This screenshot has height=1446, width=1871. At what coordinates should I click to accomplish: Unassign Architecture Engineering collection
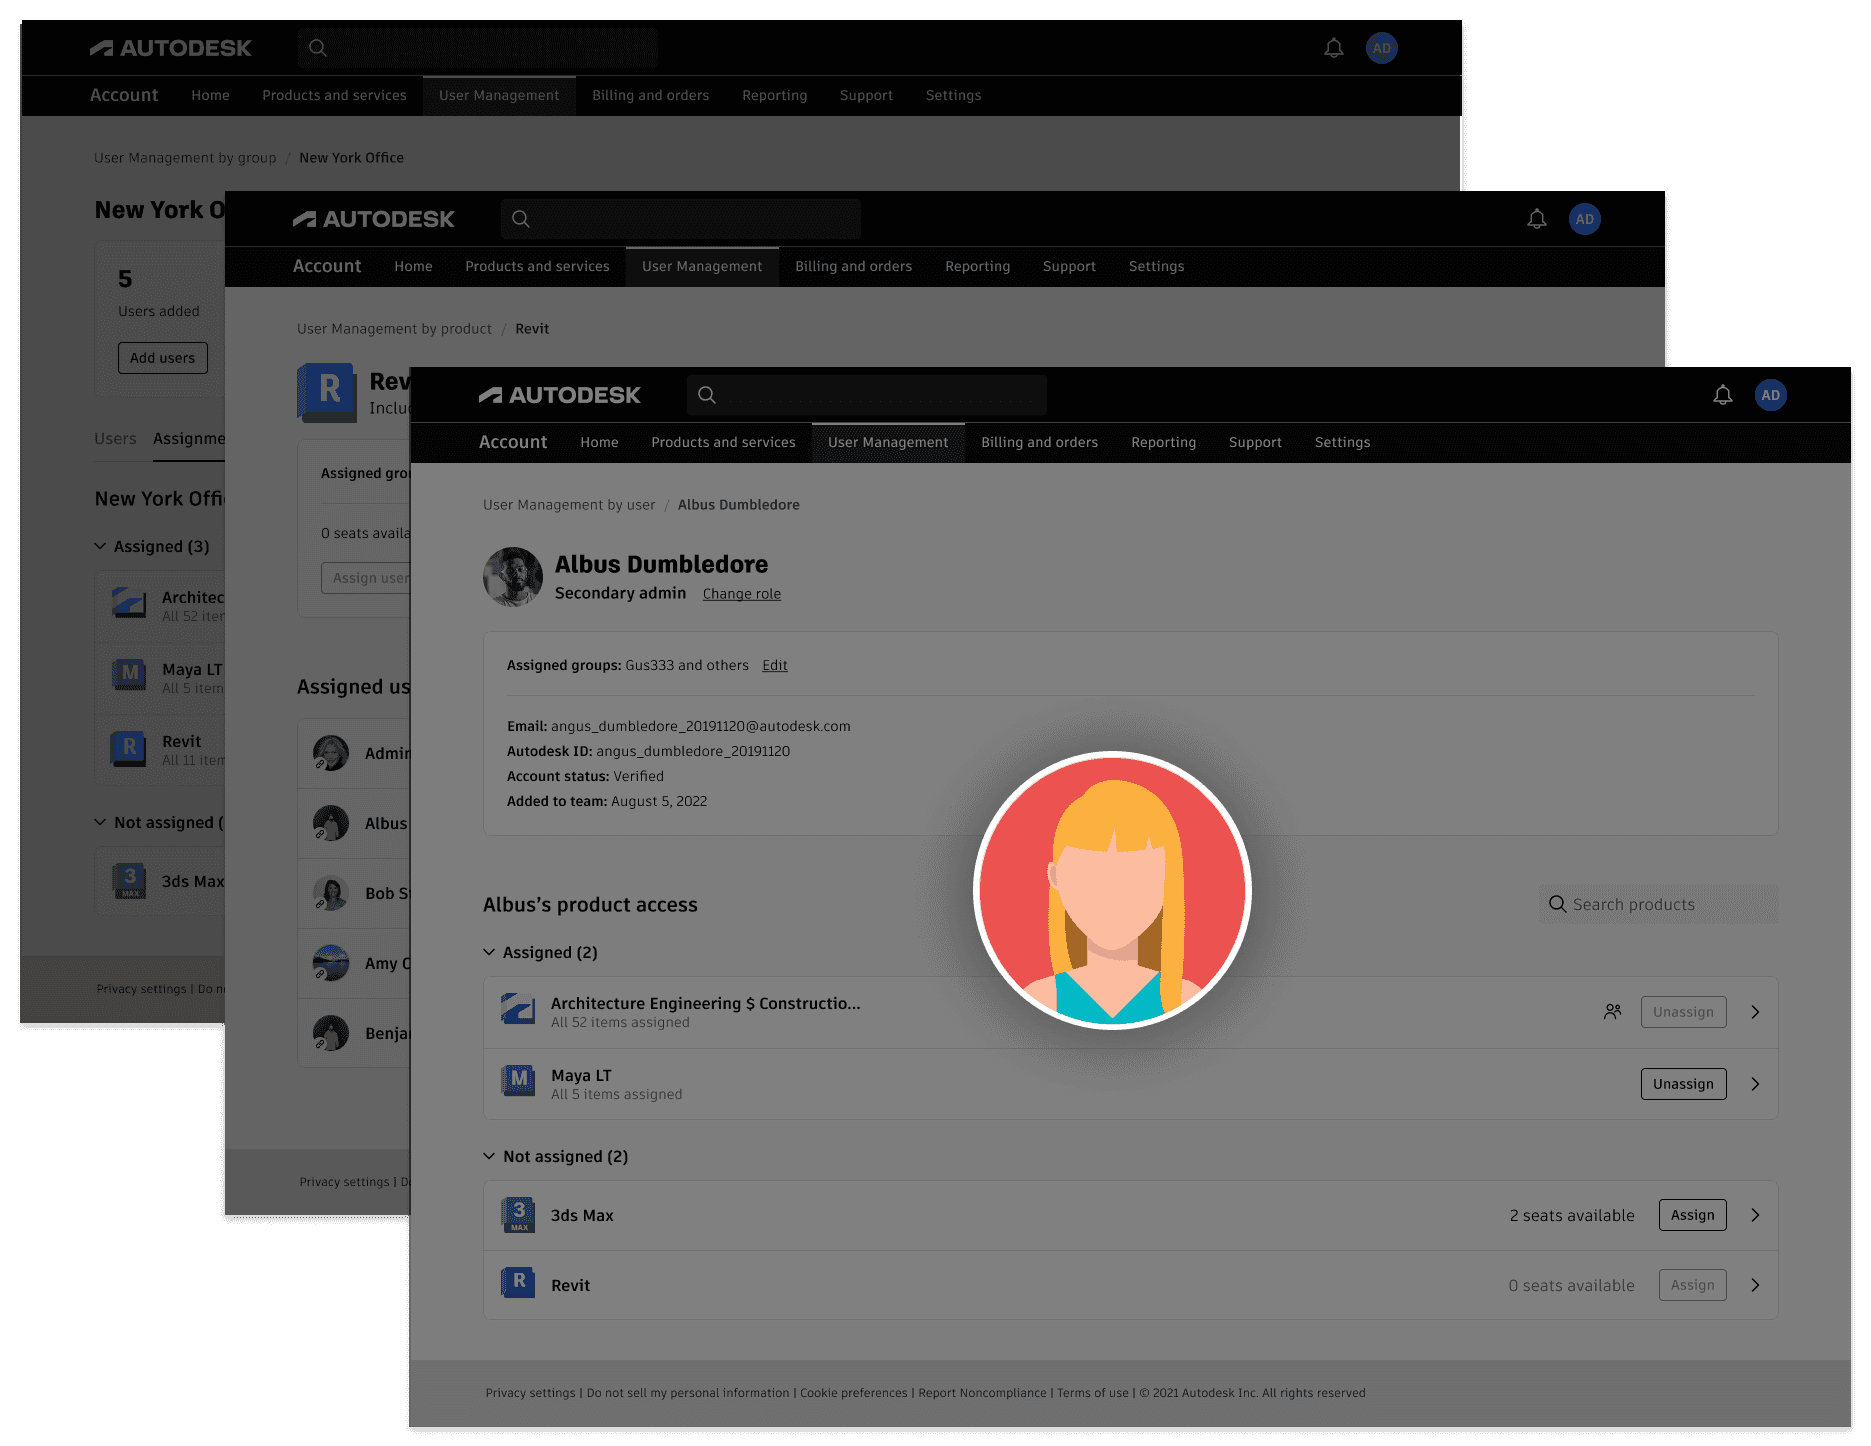tap(1683, 1012)
